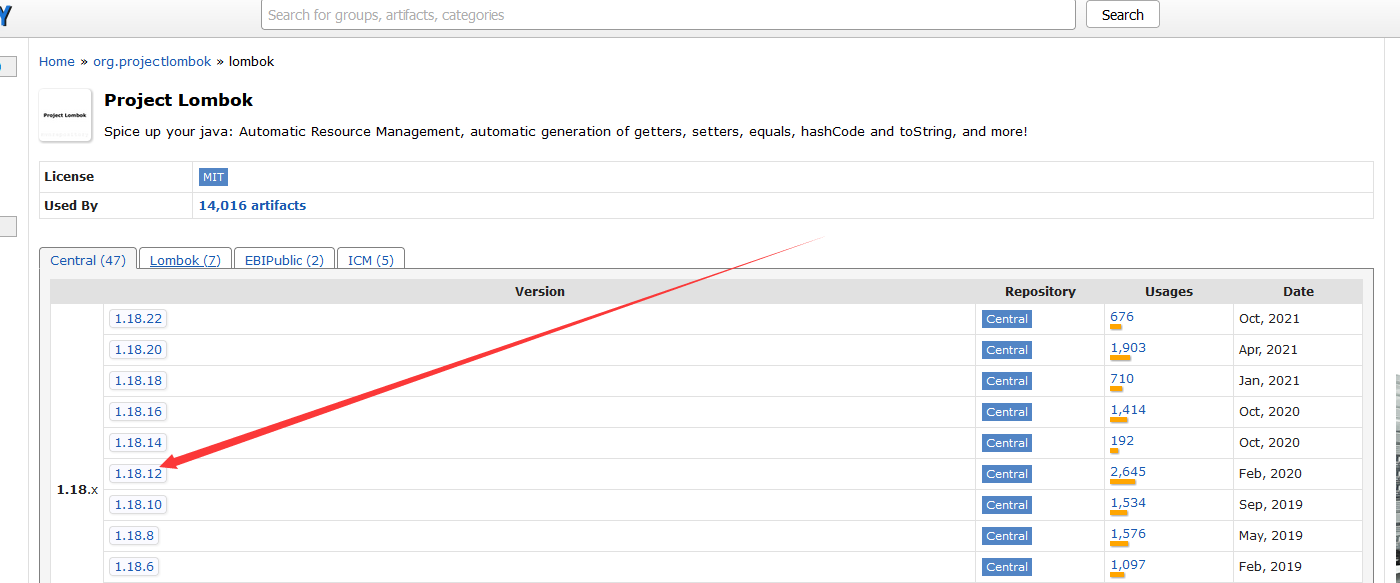
Task: Open the 1,534 usages link
Action: (x=1128, y=503)
